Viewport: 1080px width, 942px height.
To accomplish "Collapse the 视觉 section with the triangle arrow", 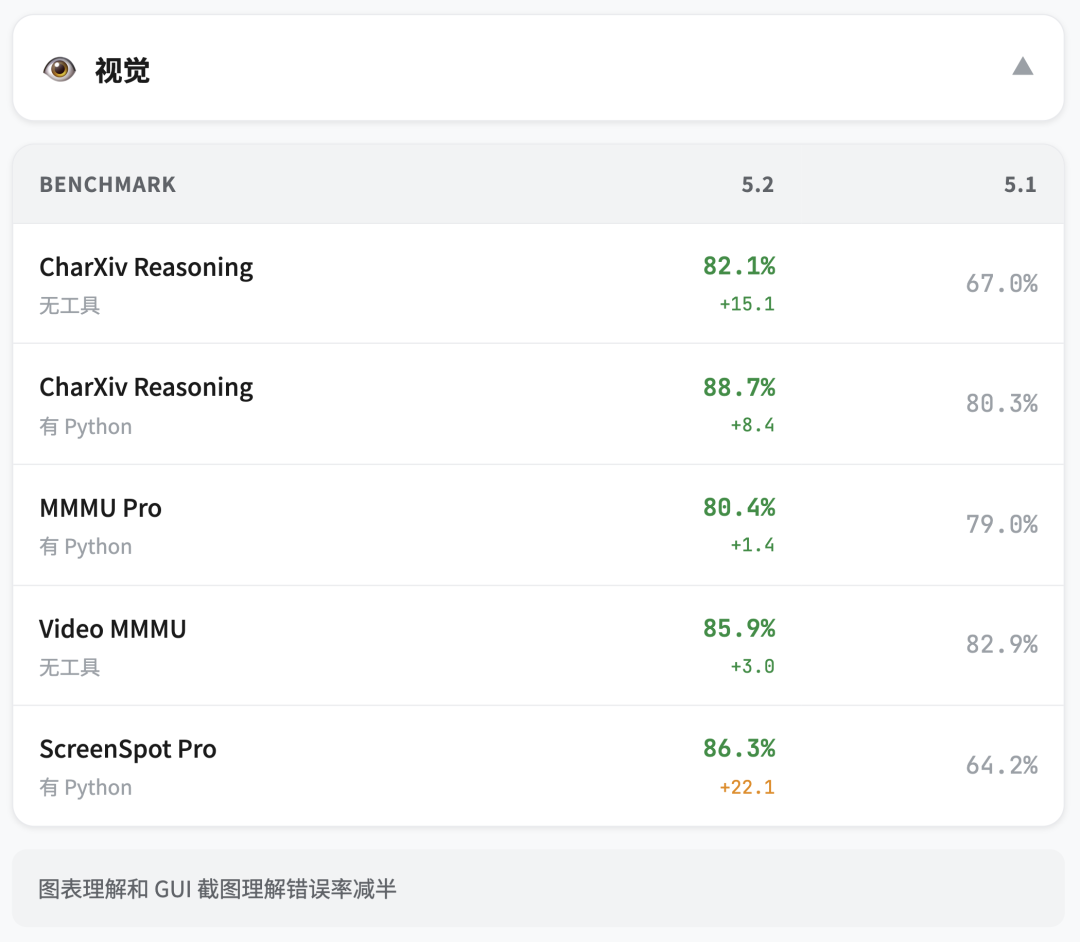I will [1023, 66].
